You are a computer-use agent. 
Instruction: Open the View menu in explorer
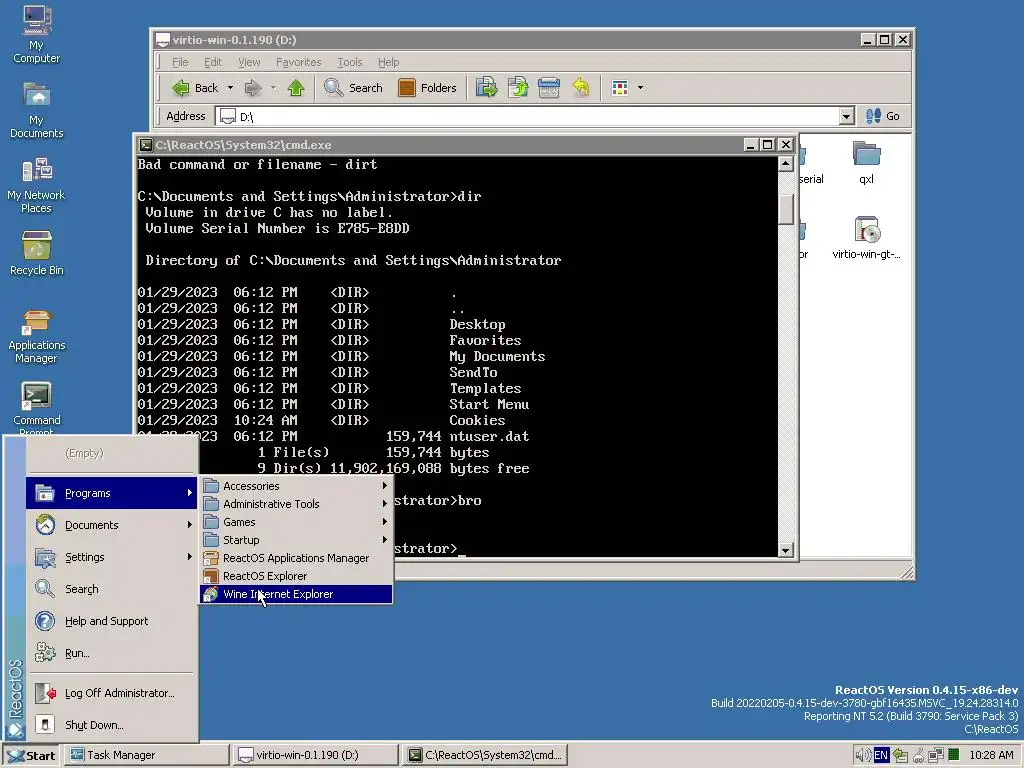[249, 62]
